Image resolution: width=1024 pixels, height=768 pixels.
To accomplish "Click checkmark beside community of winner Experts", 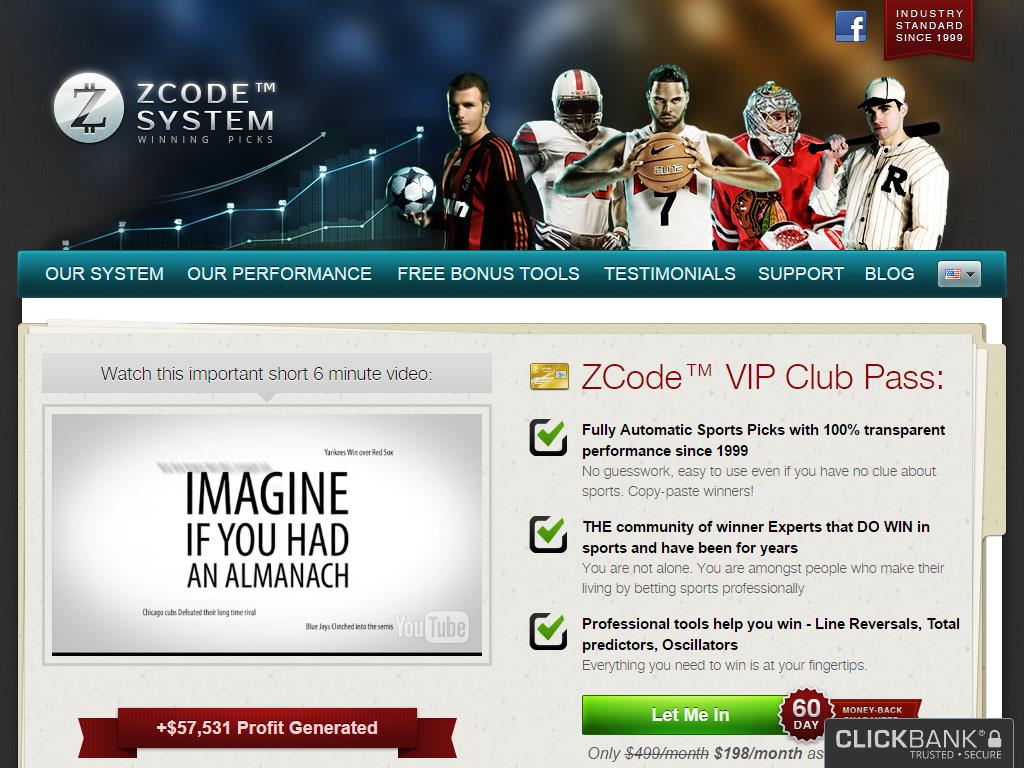I will coord(549,534).
